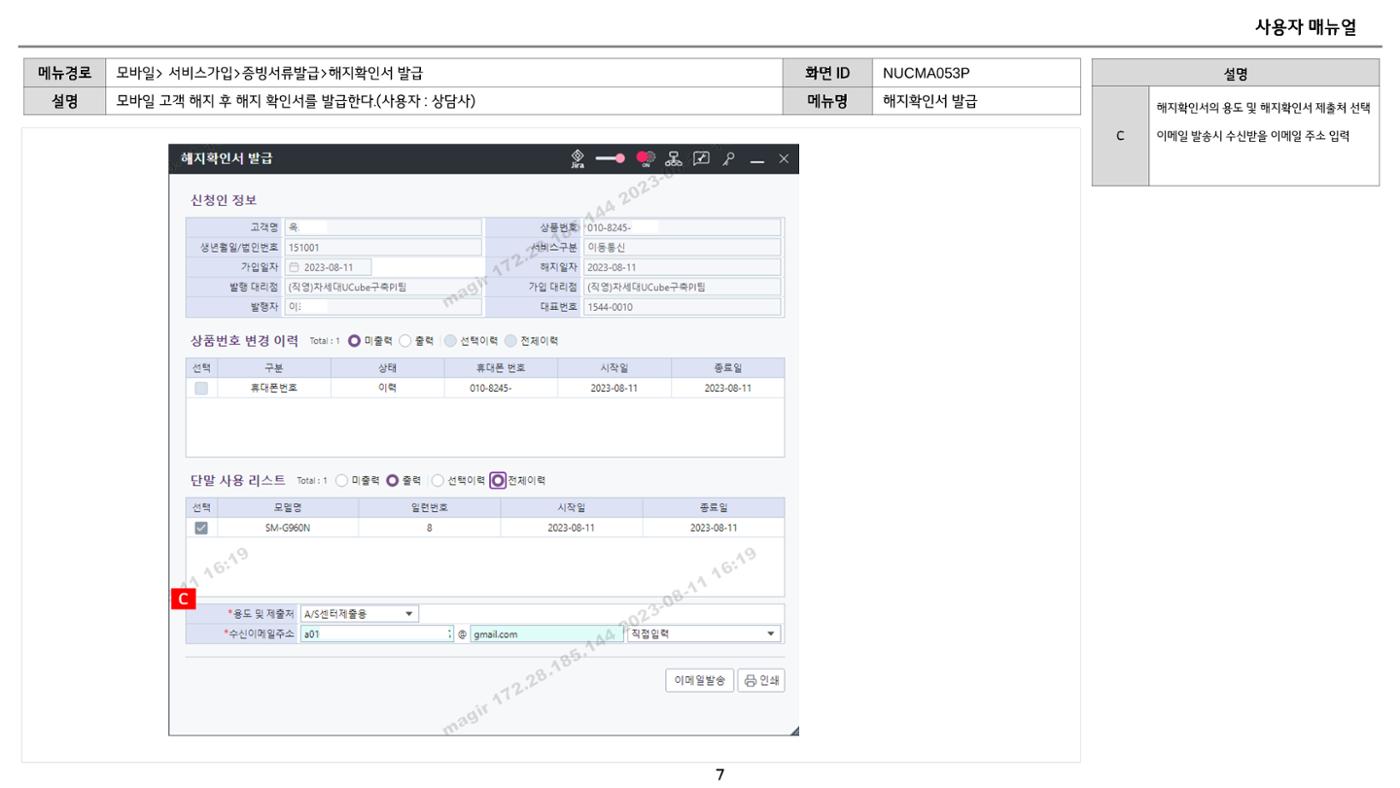Screen dimensions: 1400x788
Task: Click the gmail.com domain input field
Action: tap(546, 634)
